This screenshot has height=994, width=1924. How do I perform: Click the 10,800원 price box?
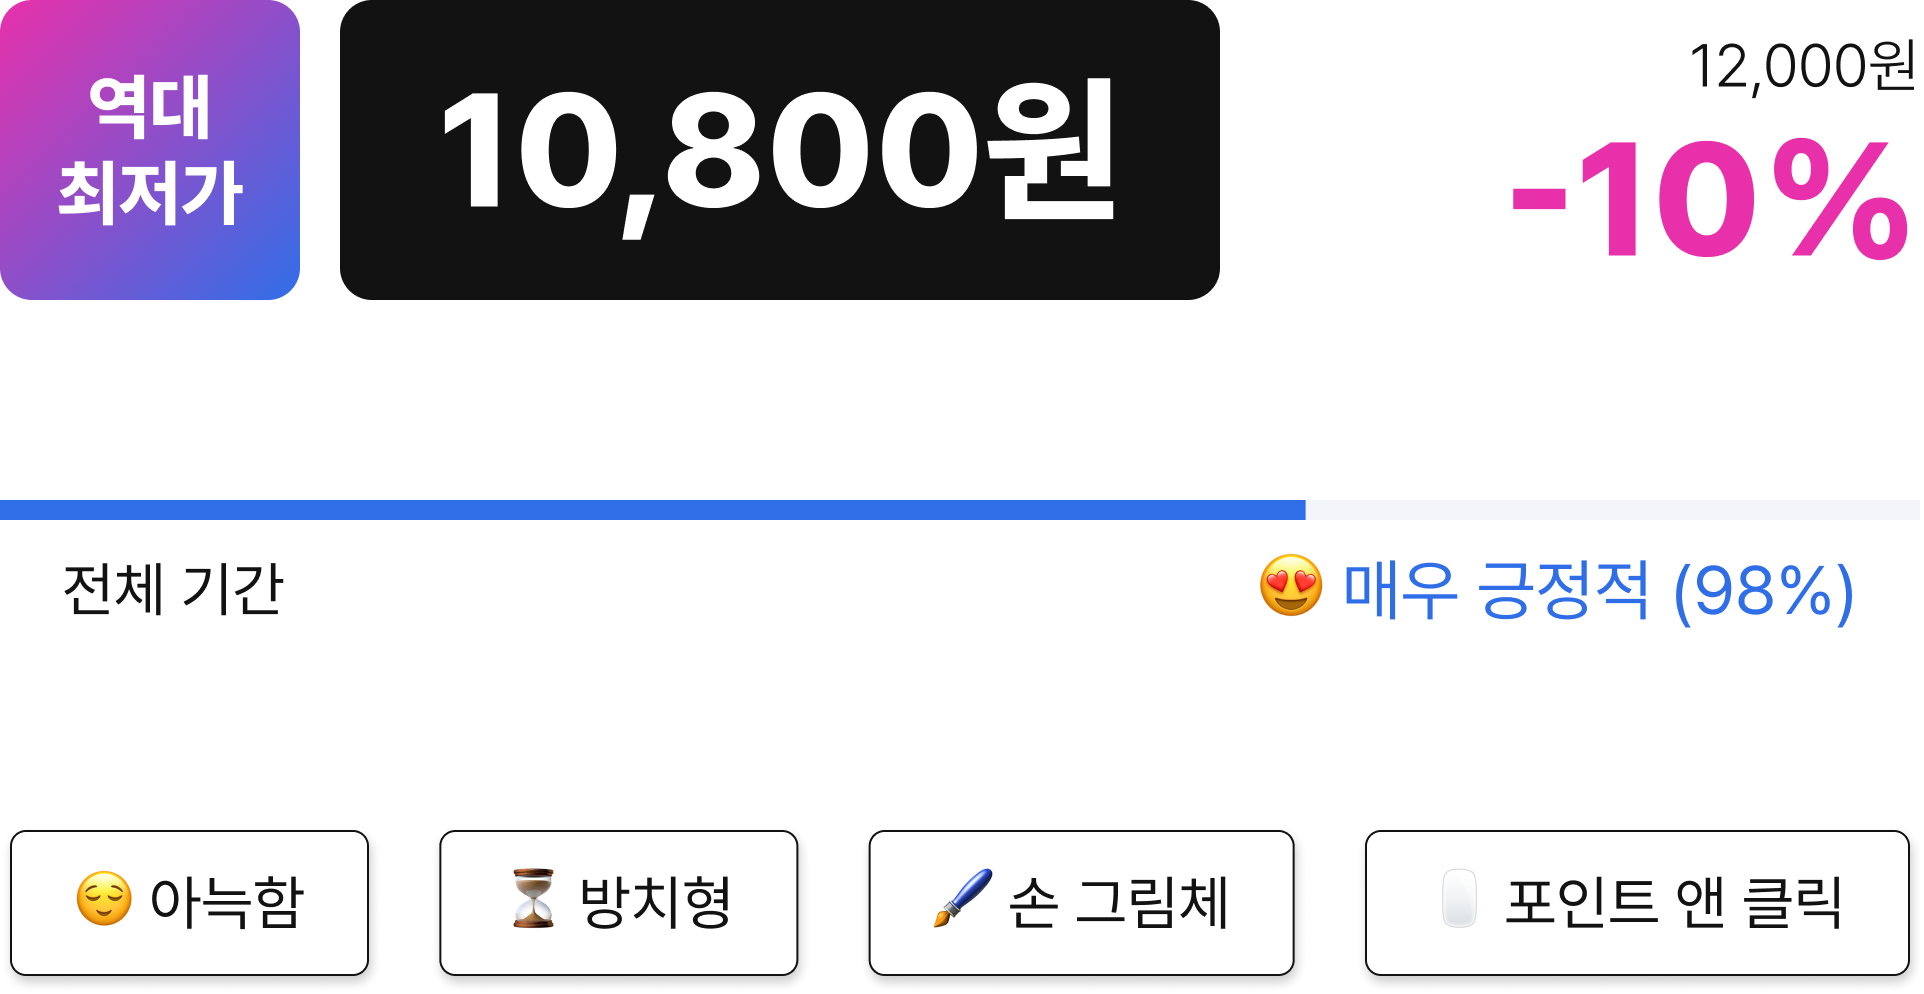click(x=780, y=150)
